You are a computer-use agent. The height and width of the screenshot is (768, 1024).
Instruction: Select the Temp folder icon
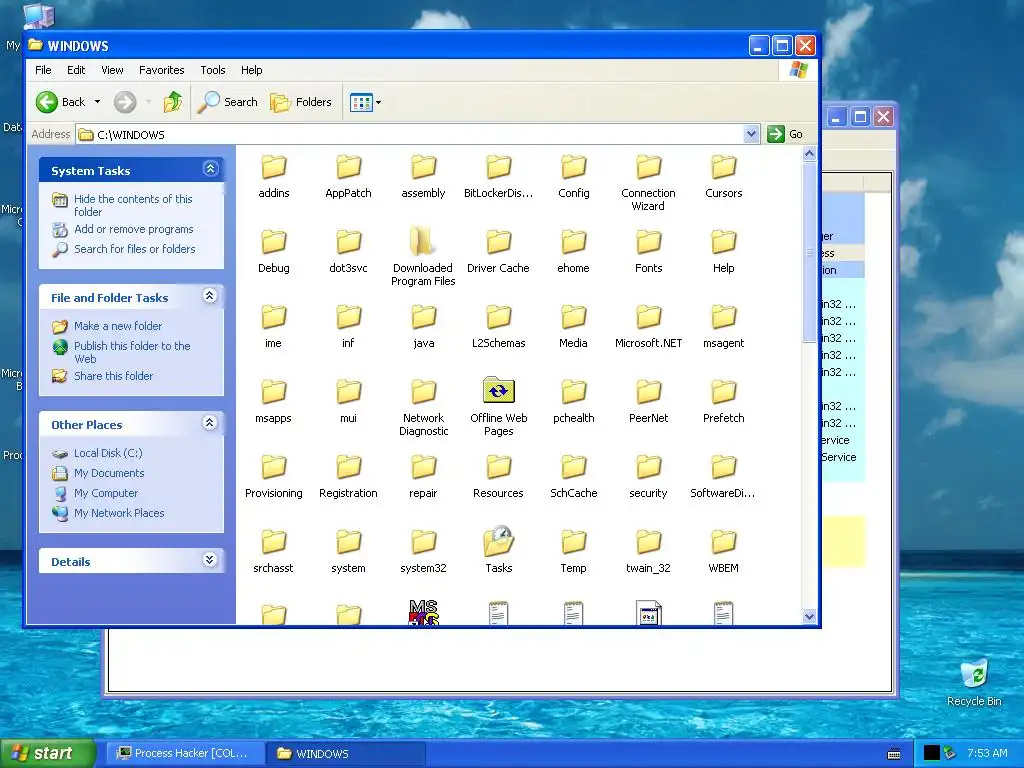573,542
